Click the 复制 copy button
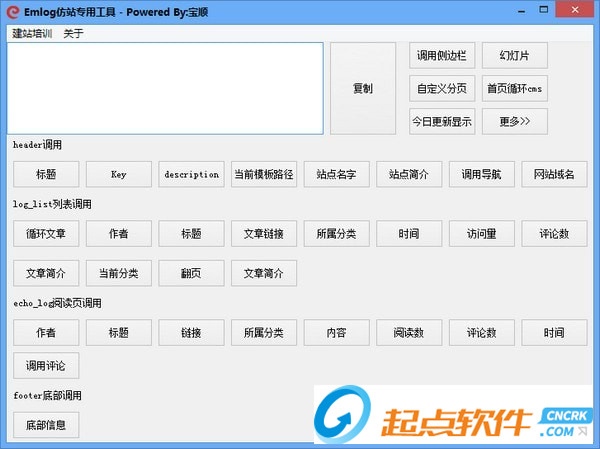 (363, 88)
